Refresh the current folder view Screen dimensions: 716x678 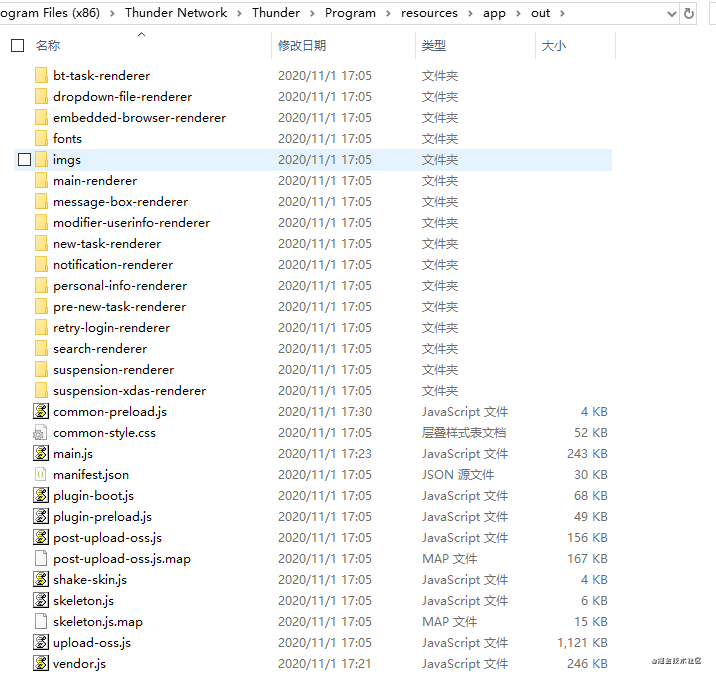tap(689, 14)
